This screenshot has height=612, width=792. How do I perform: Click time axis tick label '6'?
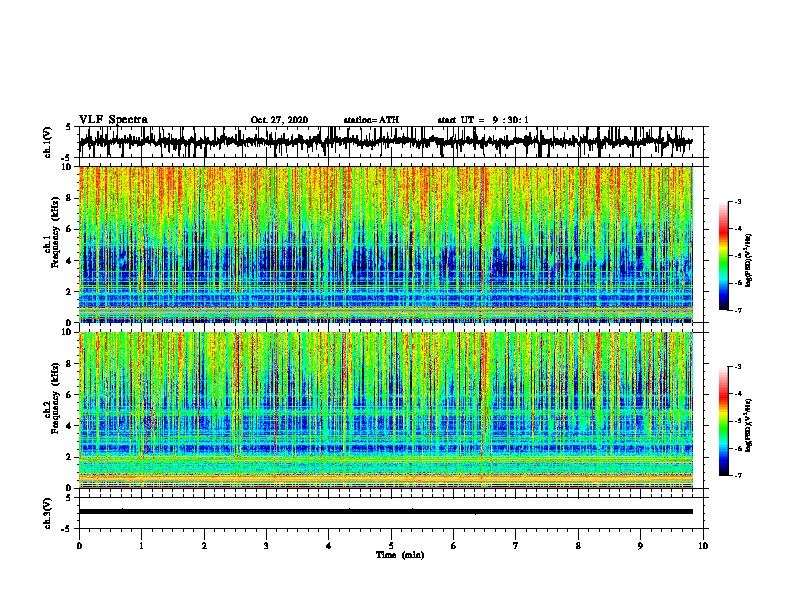pyautogui.click(x=454, y=545)
